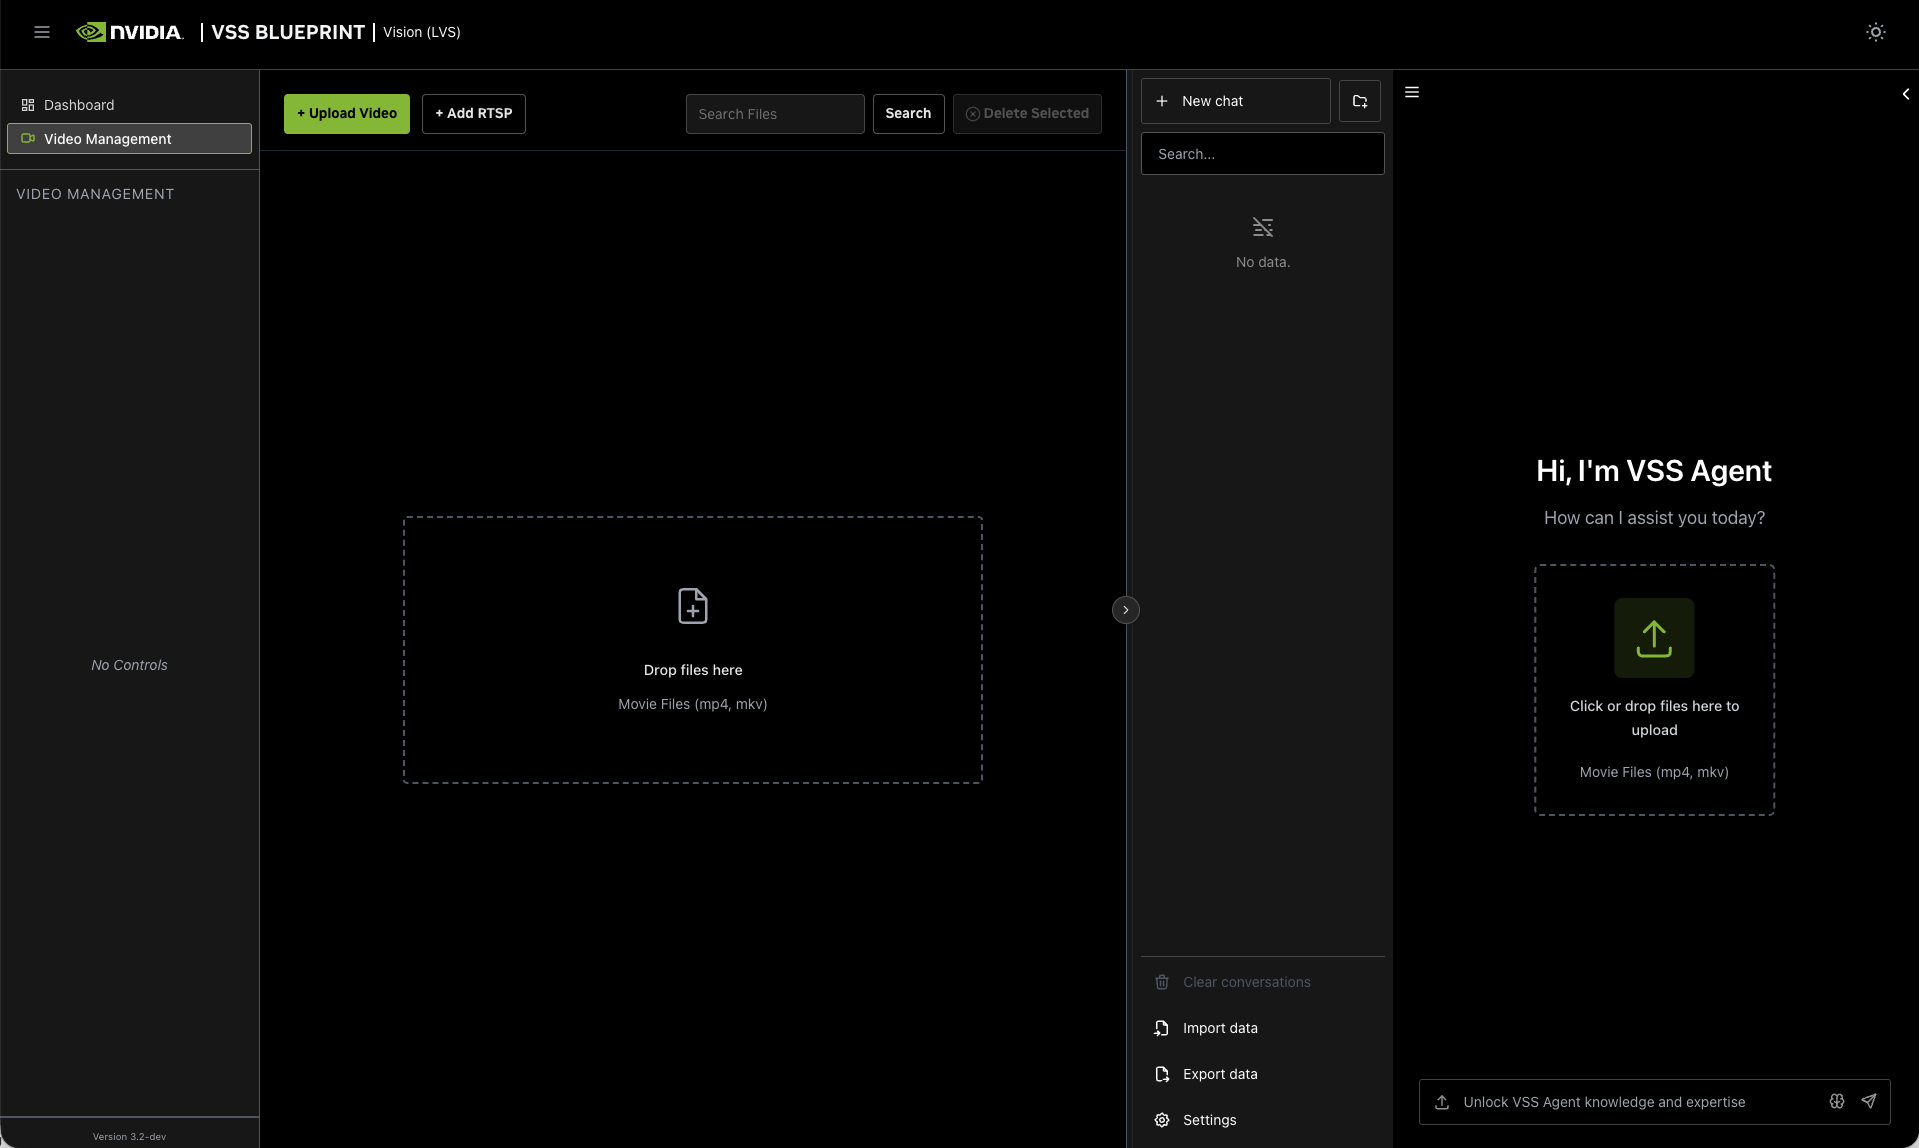Open chat Settings
The image size is (1919, 1148).
click(1263, 1120)
